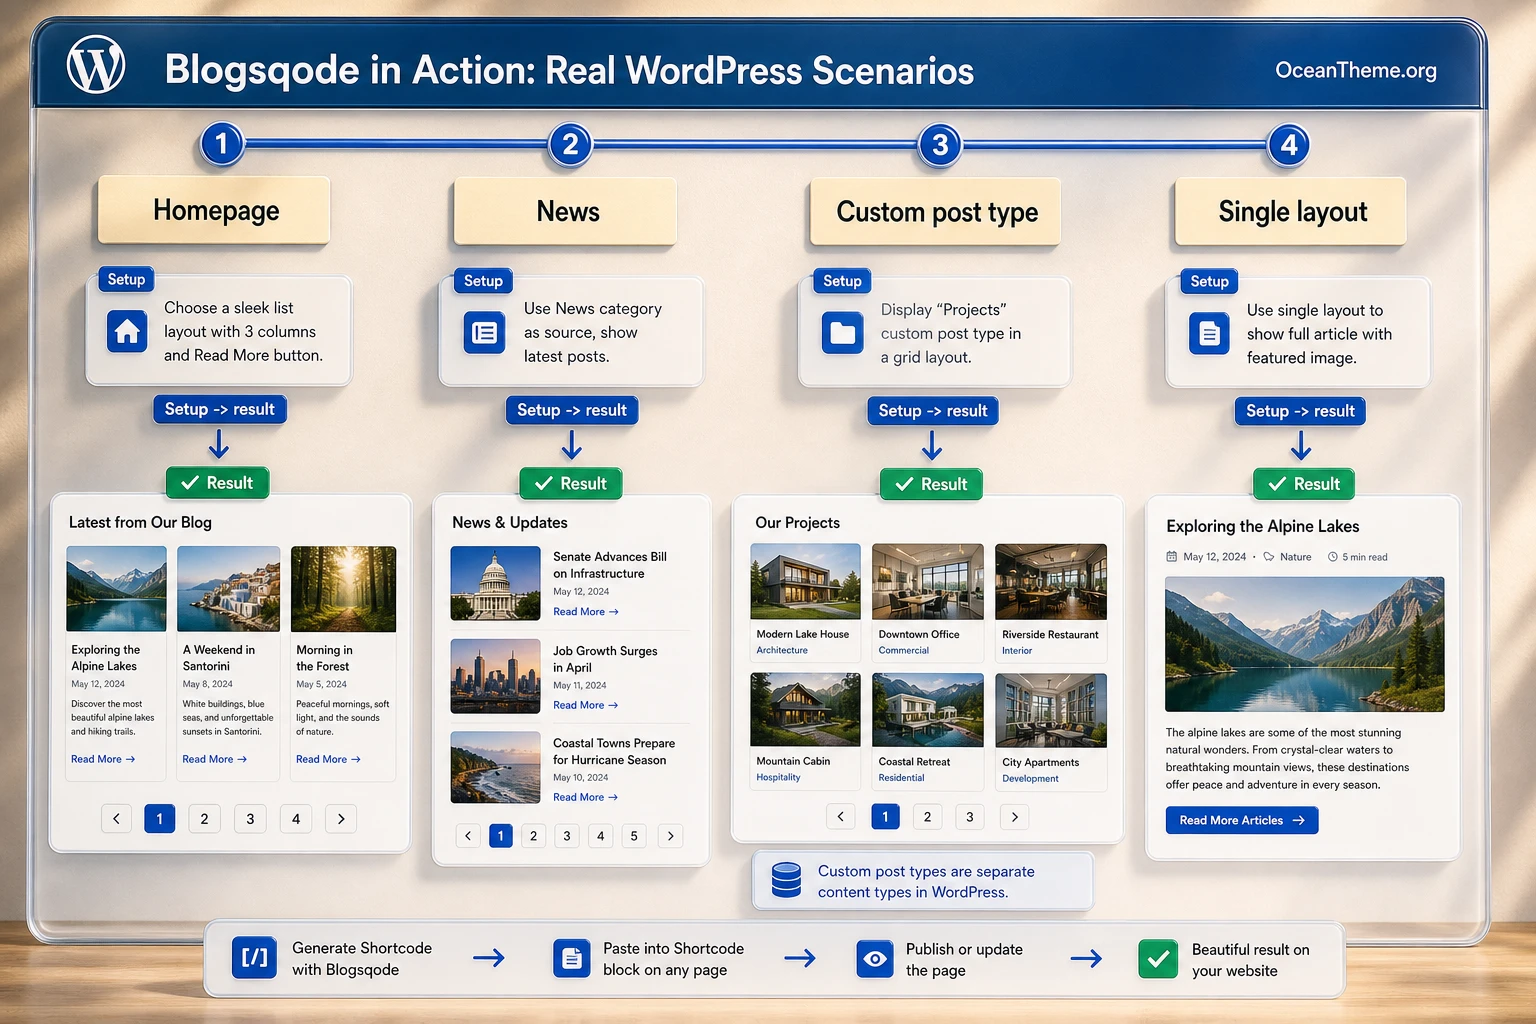This screenshot has height=1024, width=1536.
Task: Visit the OceanTheme.org link in header
Action: click(x=1356, y=70)
